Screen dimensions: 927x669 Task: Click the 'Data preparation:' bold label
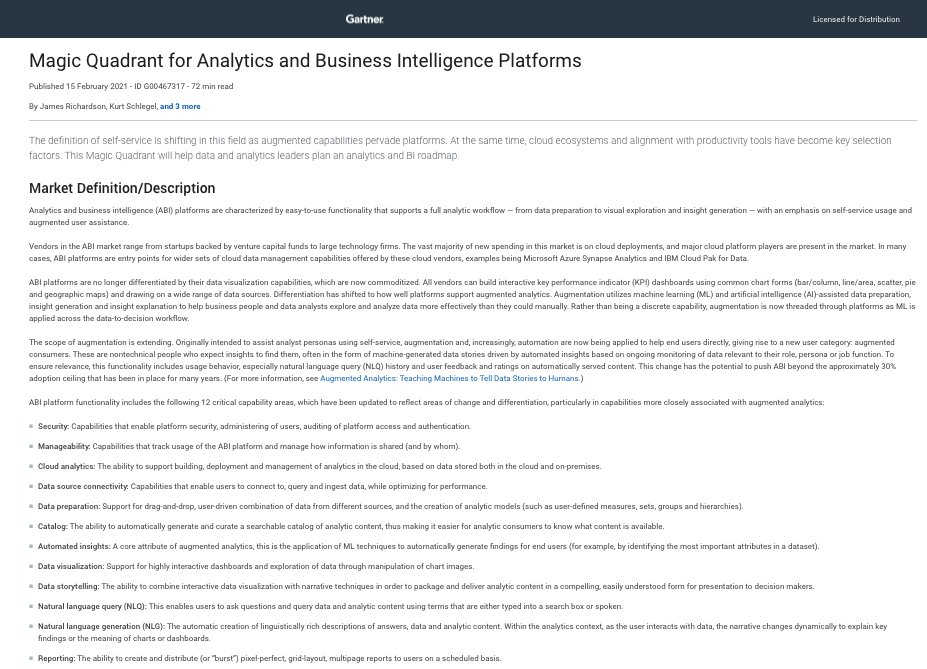coord(69,506)
